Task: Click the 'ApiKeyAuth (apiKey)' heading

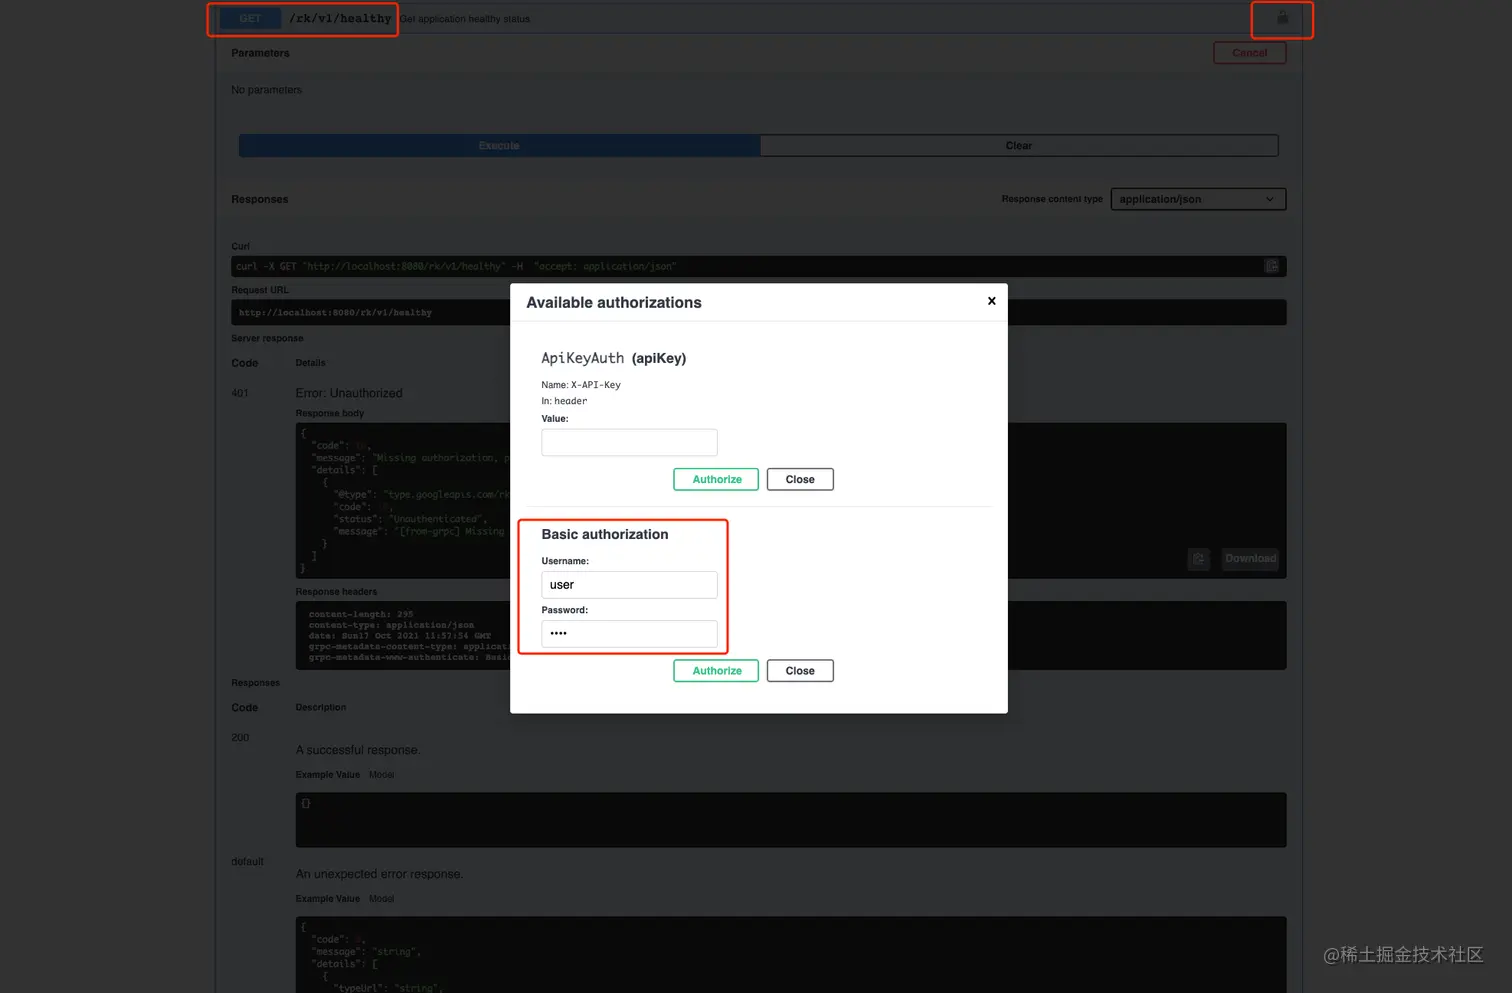Action: 613,358
